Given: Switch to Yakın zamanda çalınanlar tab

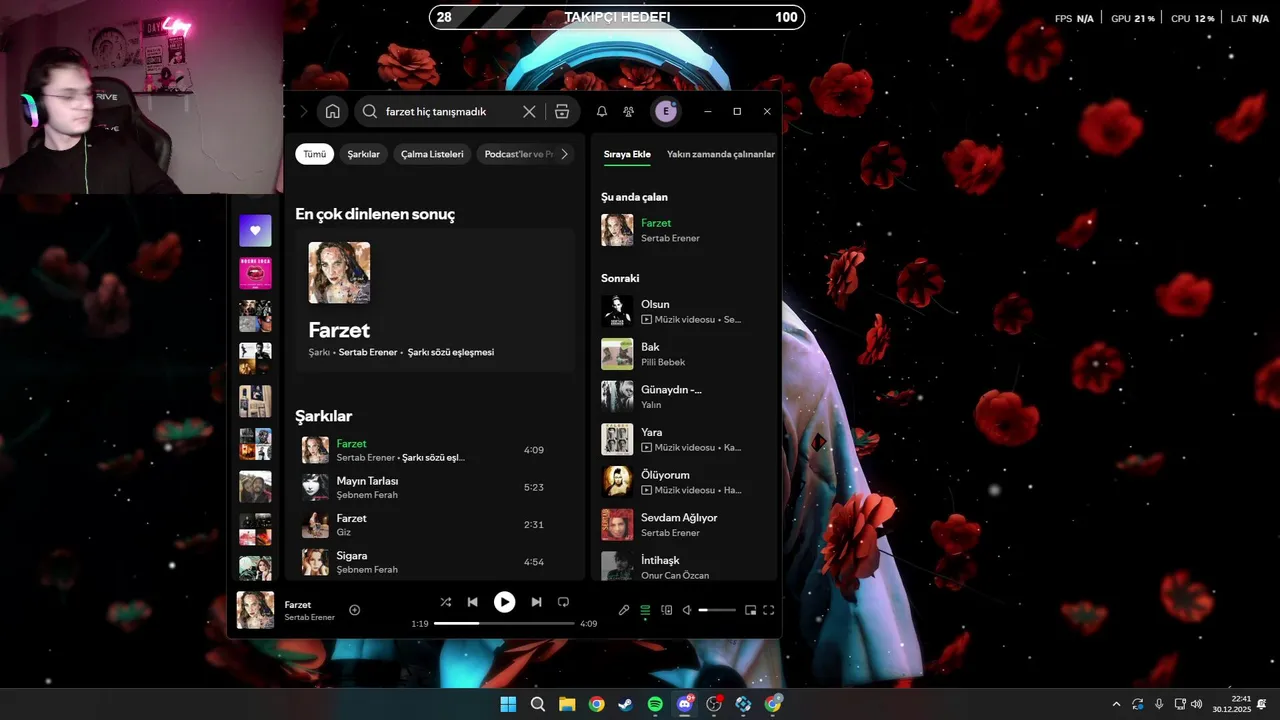Looking at the screenshot, I should click(x=721, y=154).
